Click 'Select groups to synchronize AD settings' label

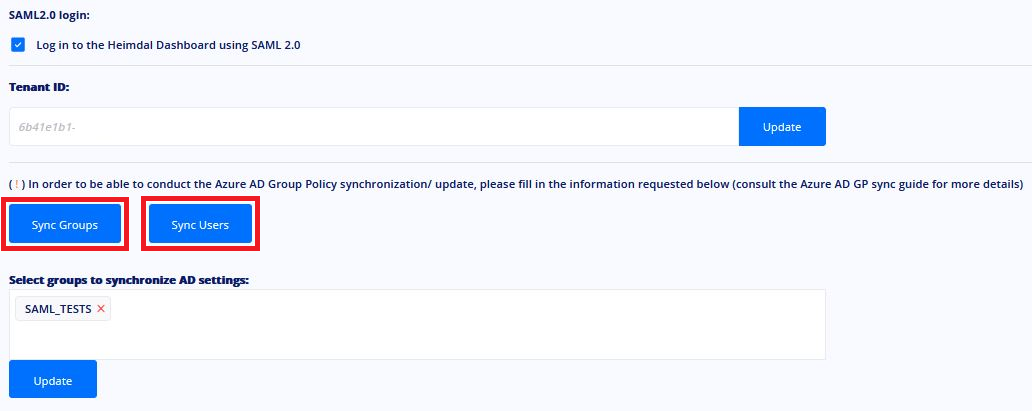click(x=129, y=280)
